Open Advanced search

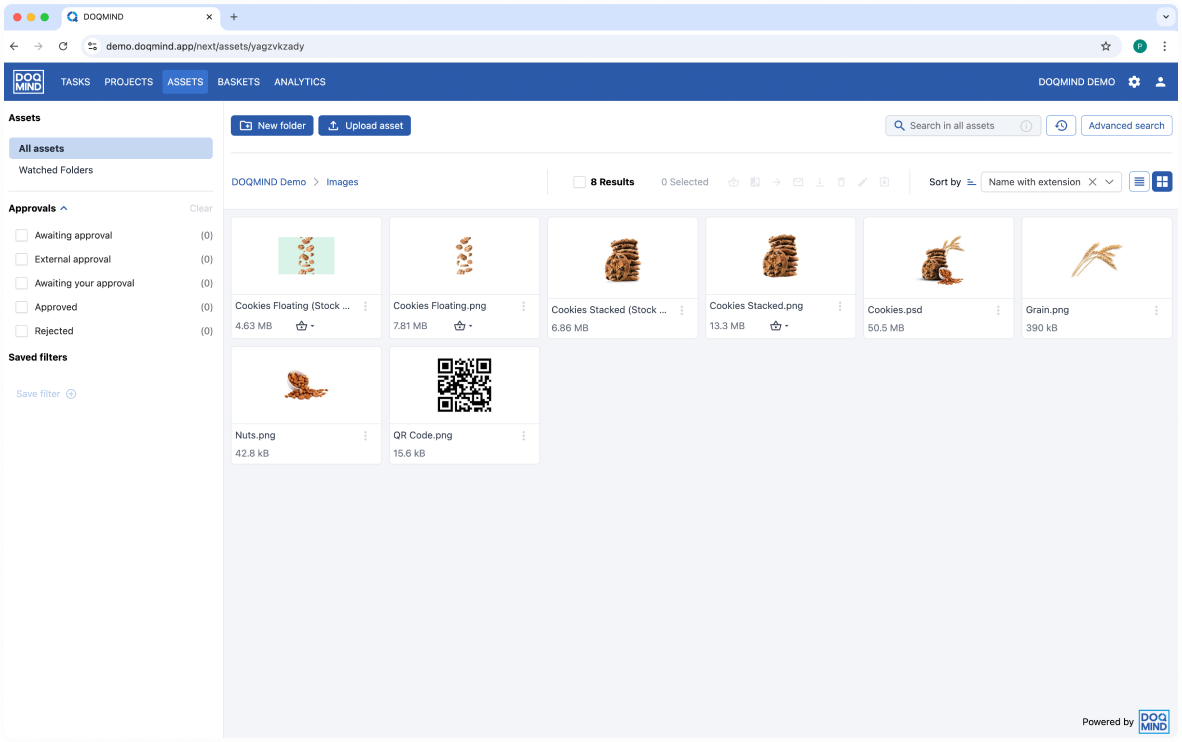pos(1126,125)
